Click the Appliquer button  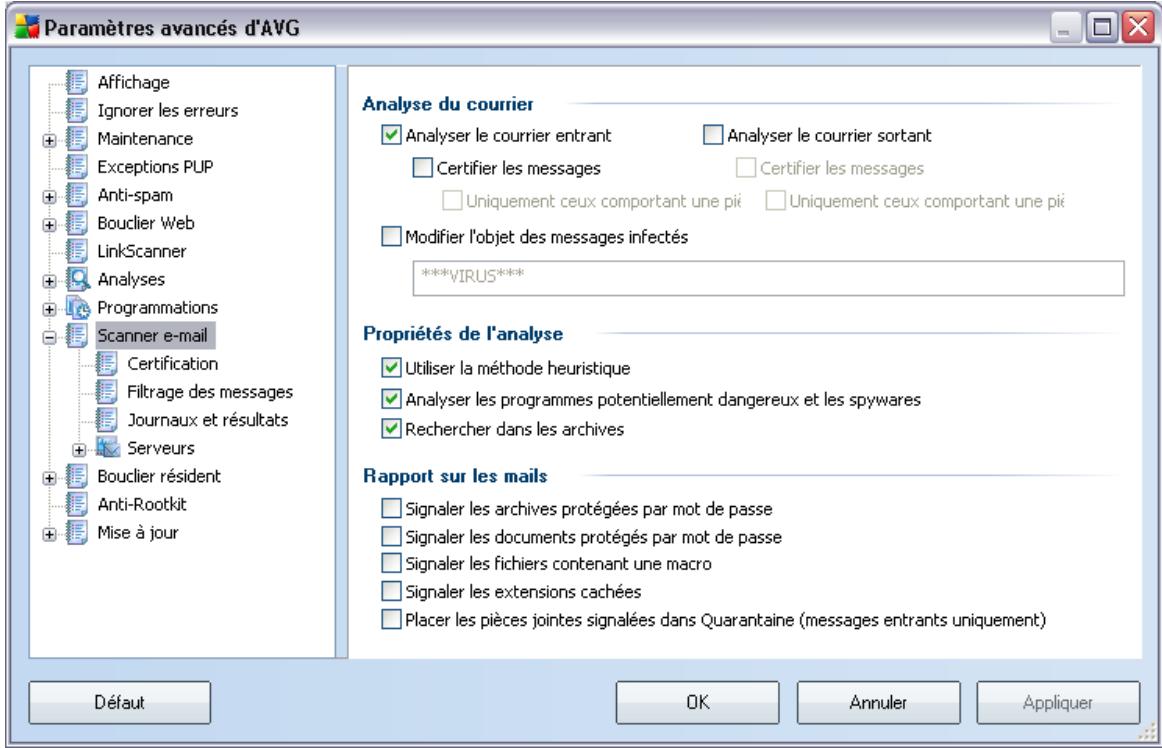point(1058,702)
